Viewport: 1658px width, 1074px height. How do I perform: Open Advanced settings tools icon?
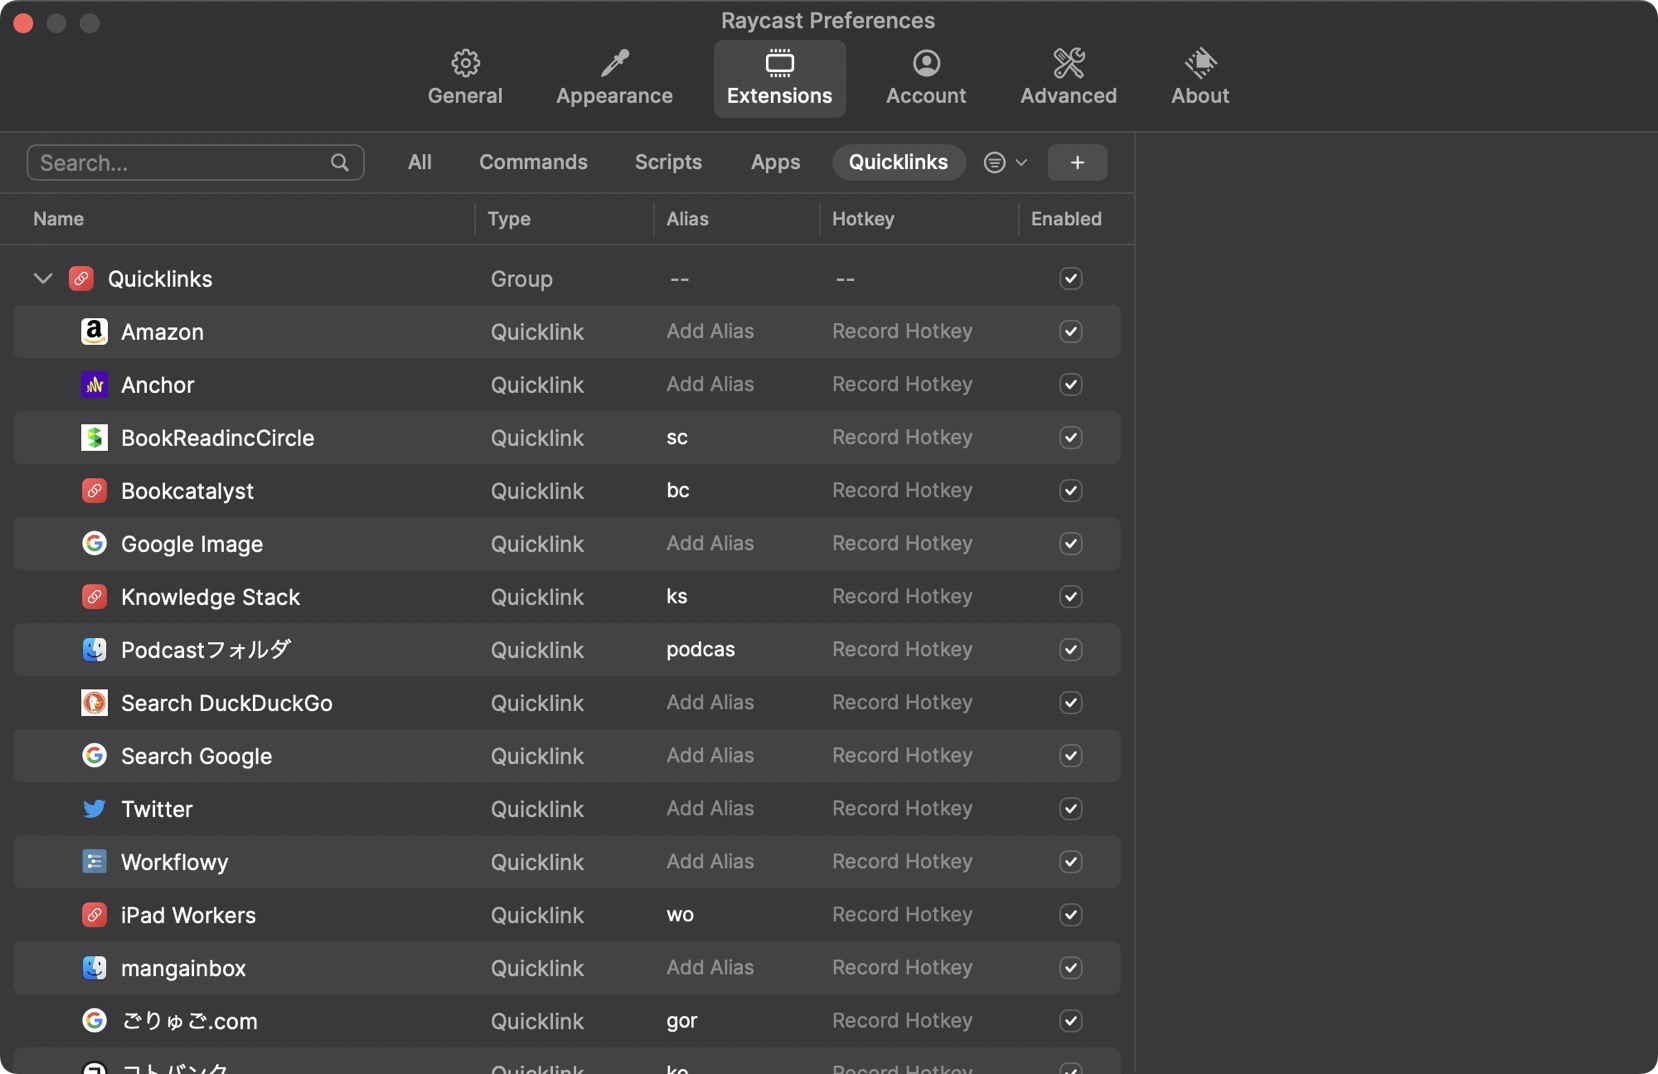[1068, 64]
